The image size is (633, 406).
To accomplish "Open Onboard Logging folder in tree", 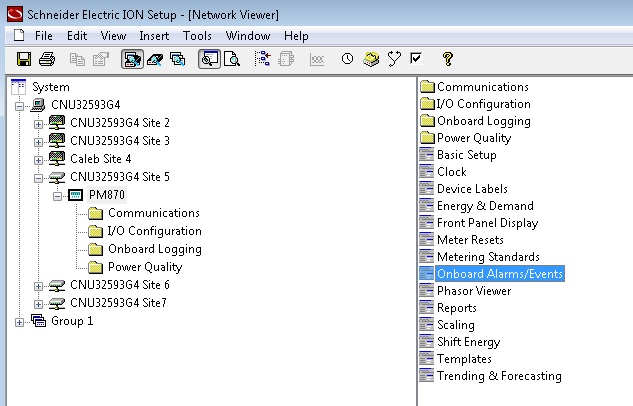I will pyautogui.click(x=155, y=249).
